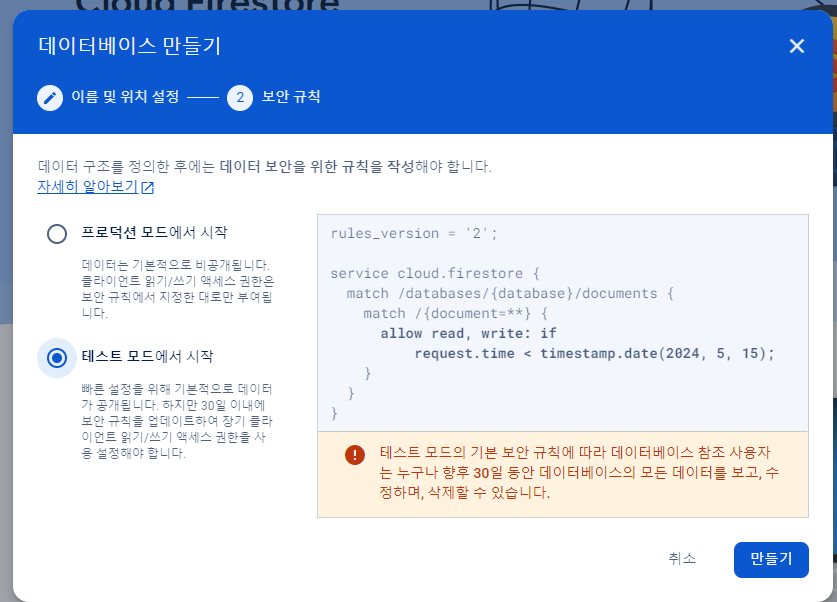Click the service cloud.firestore code line
This screenshot has height=602, width=837.
click(435, 274)
